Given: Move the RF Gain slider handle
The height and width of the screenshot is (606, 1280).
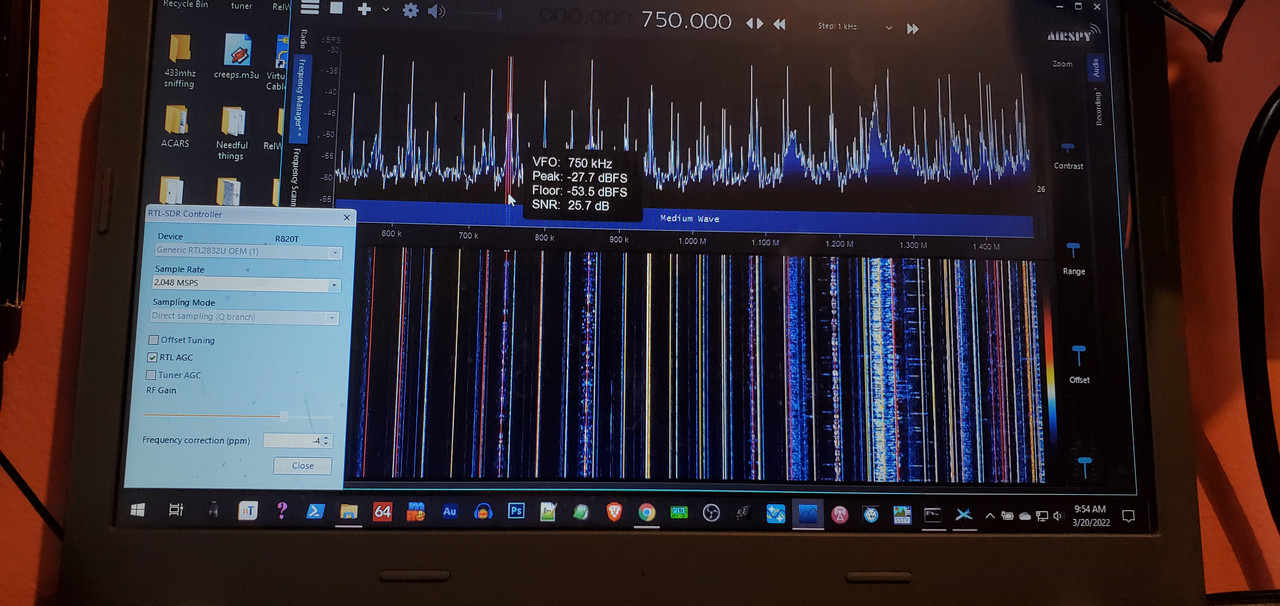Looking at the screenshot, I should 284,416.
